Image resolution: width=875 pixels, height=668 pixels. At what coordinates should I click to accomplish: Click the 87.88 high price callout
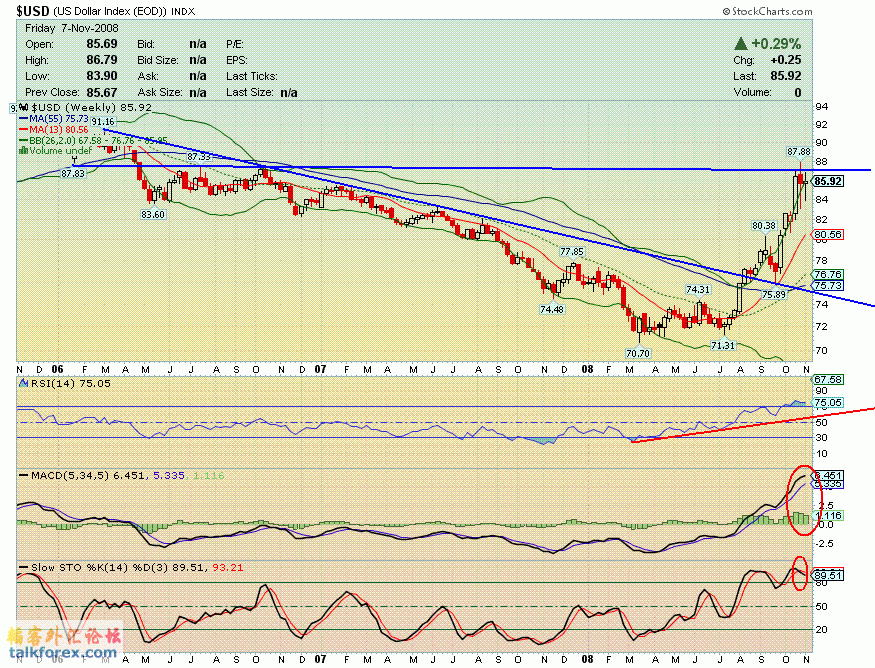799,152
